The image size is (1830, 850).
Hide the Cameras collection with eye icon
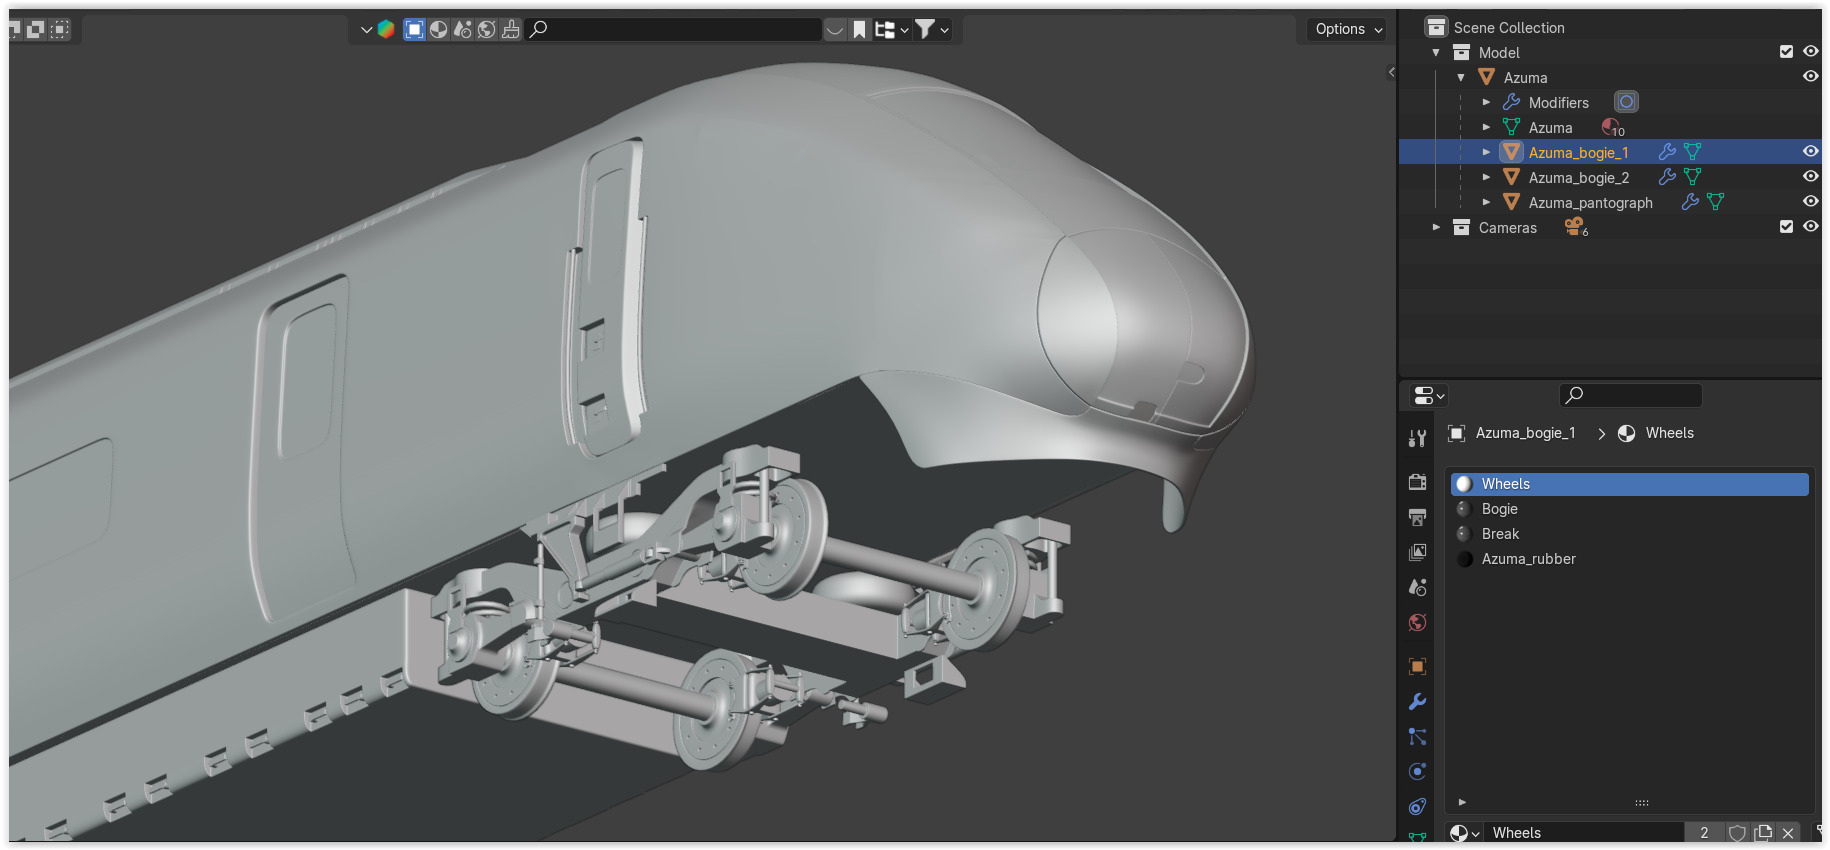(x=1810, y=227)
